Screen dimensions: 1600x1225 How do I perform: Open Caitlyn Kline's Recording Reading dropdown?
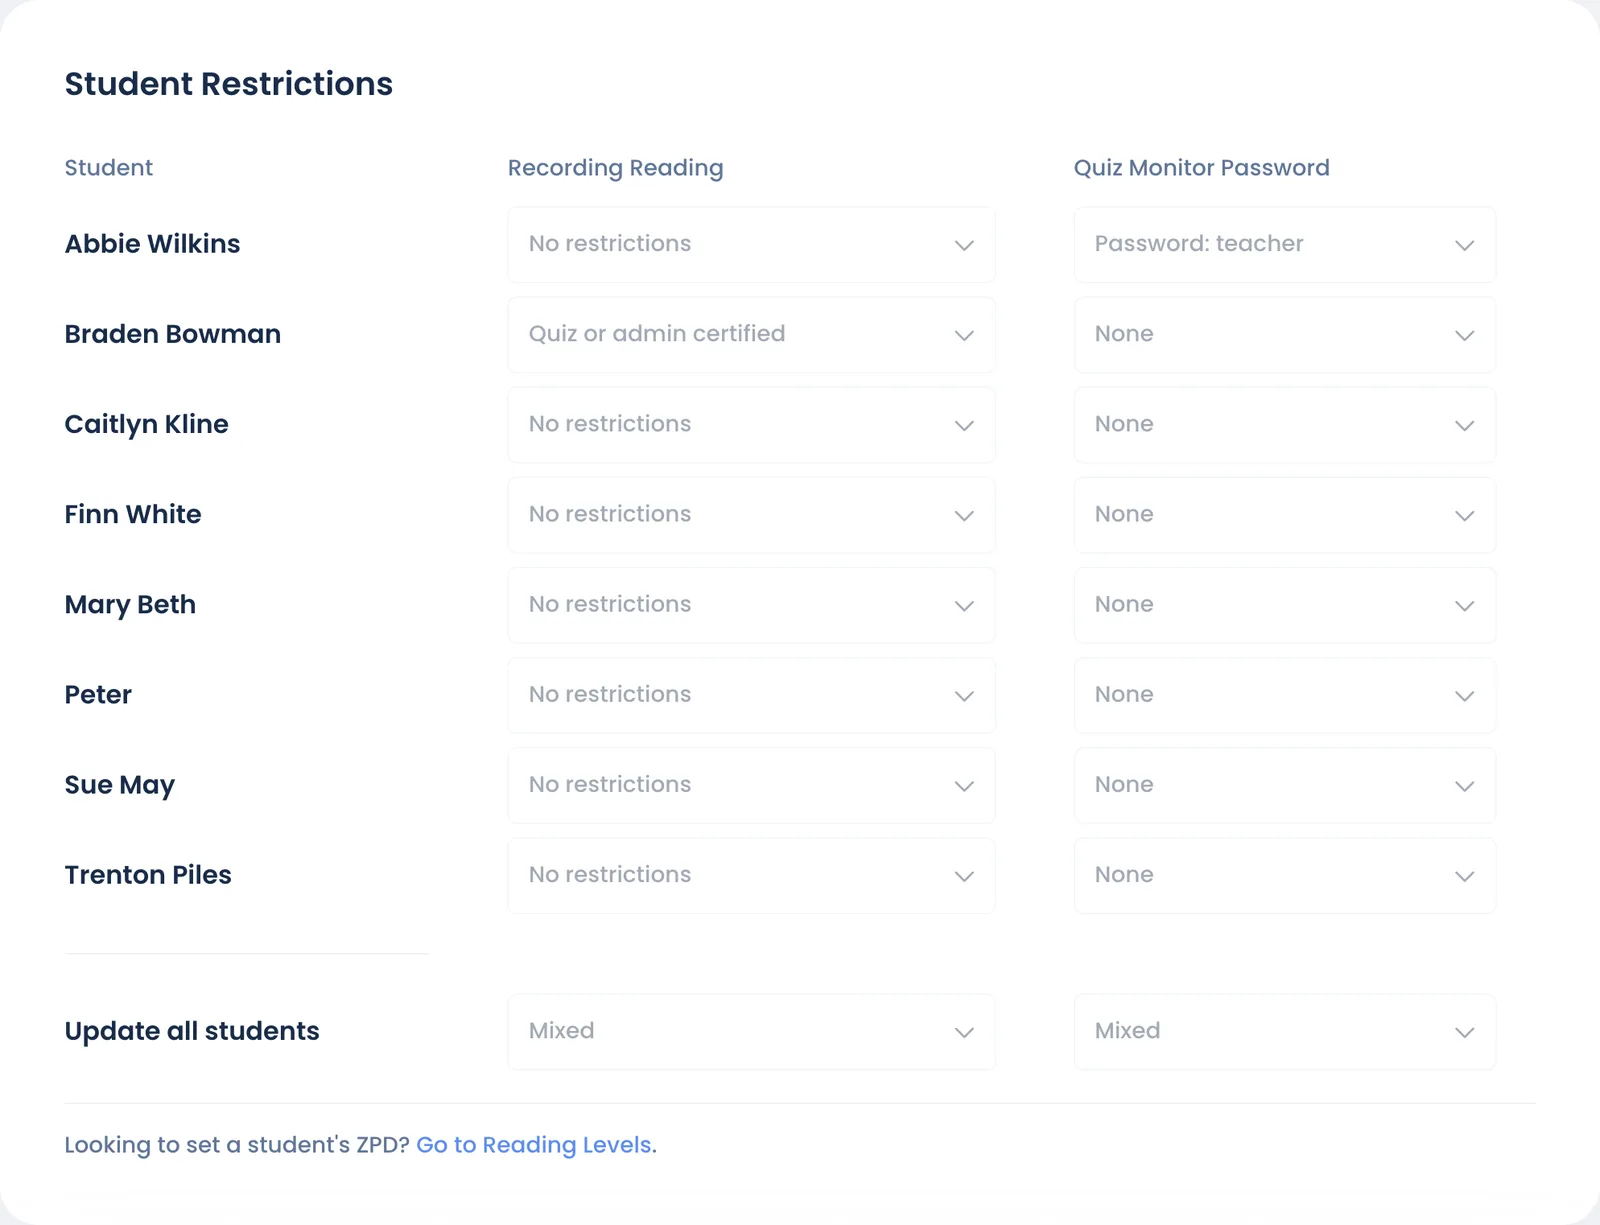tap(751, 425)
